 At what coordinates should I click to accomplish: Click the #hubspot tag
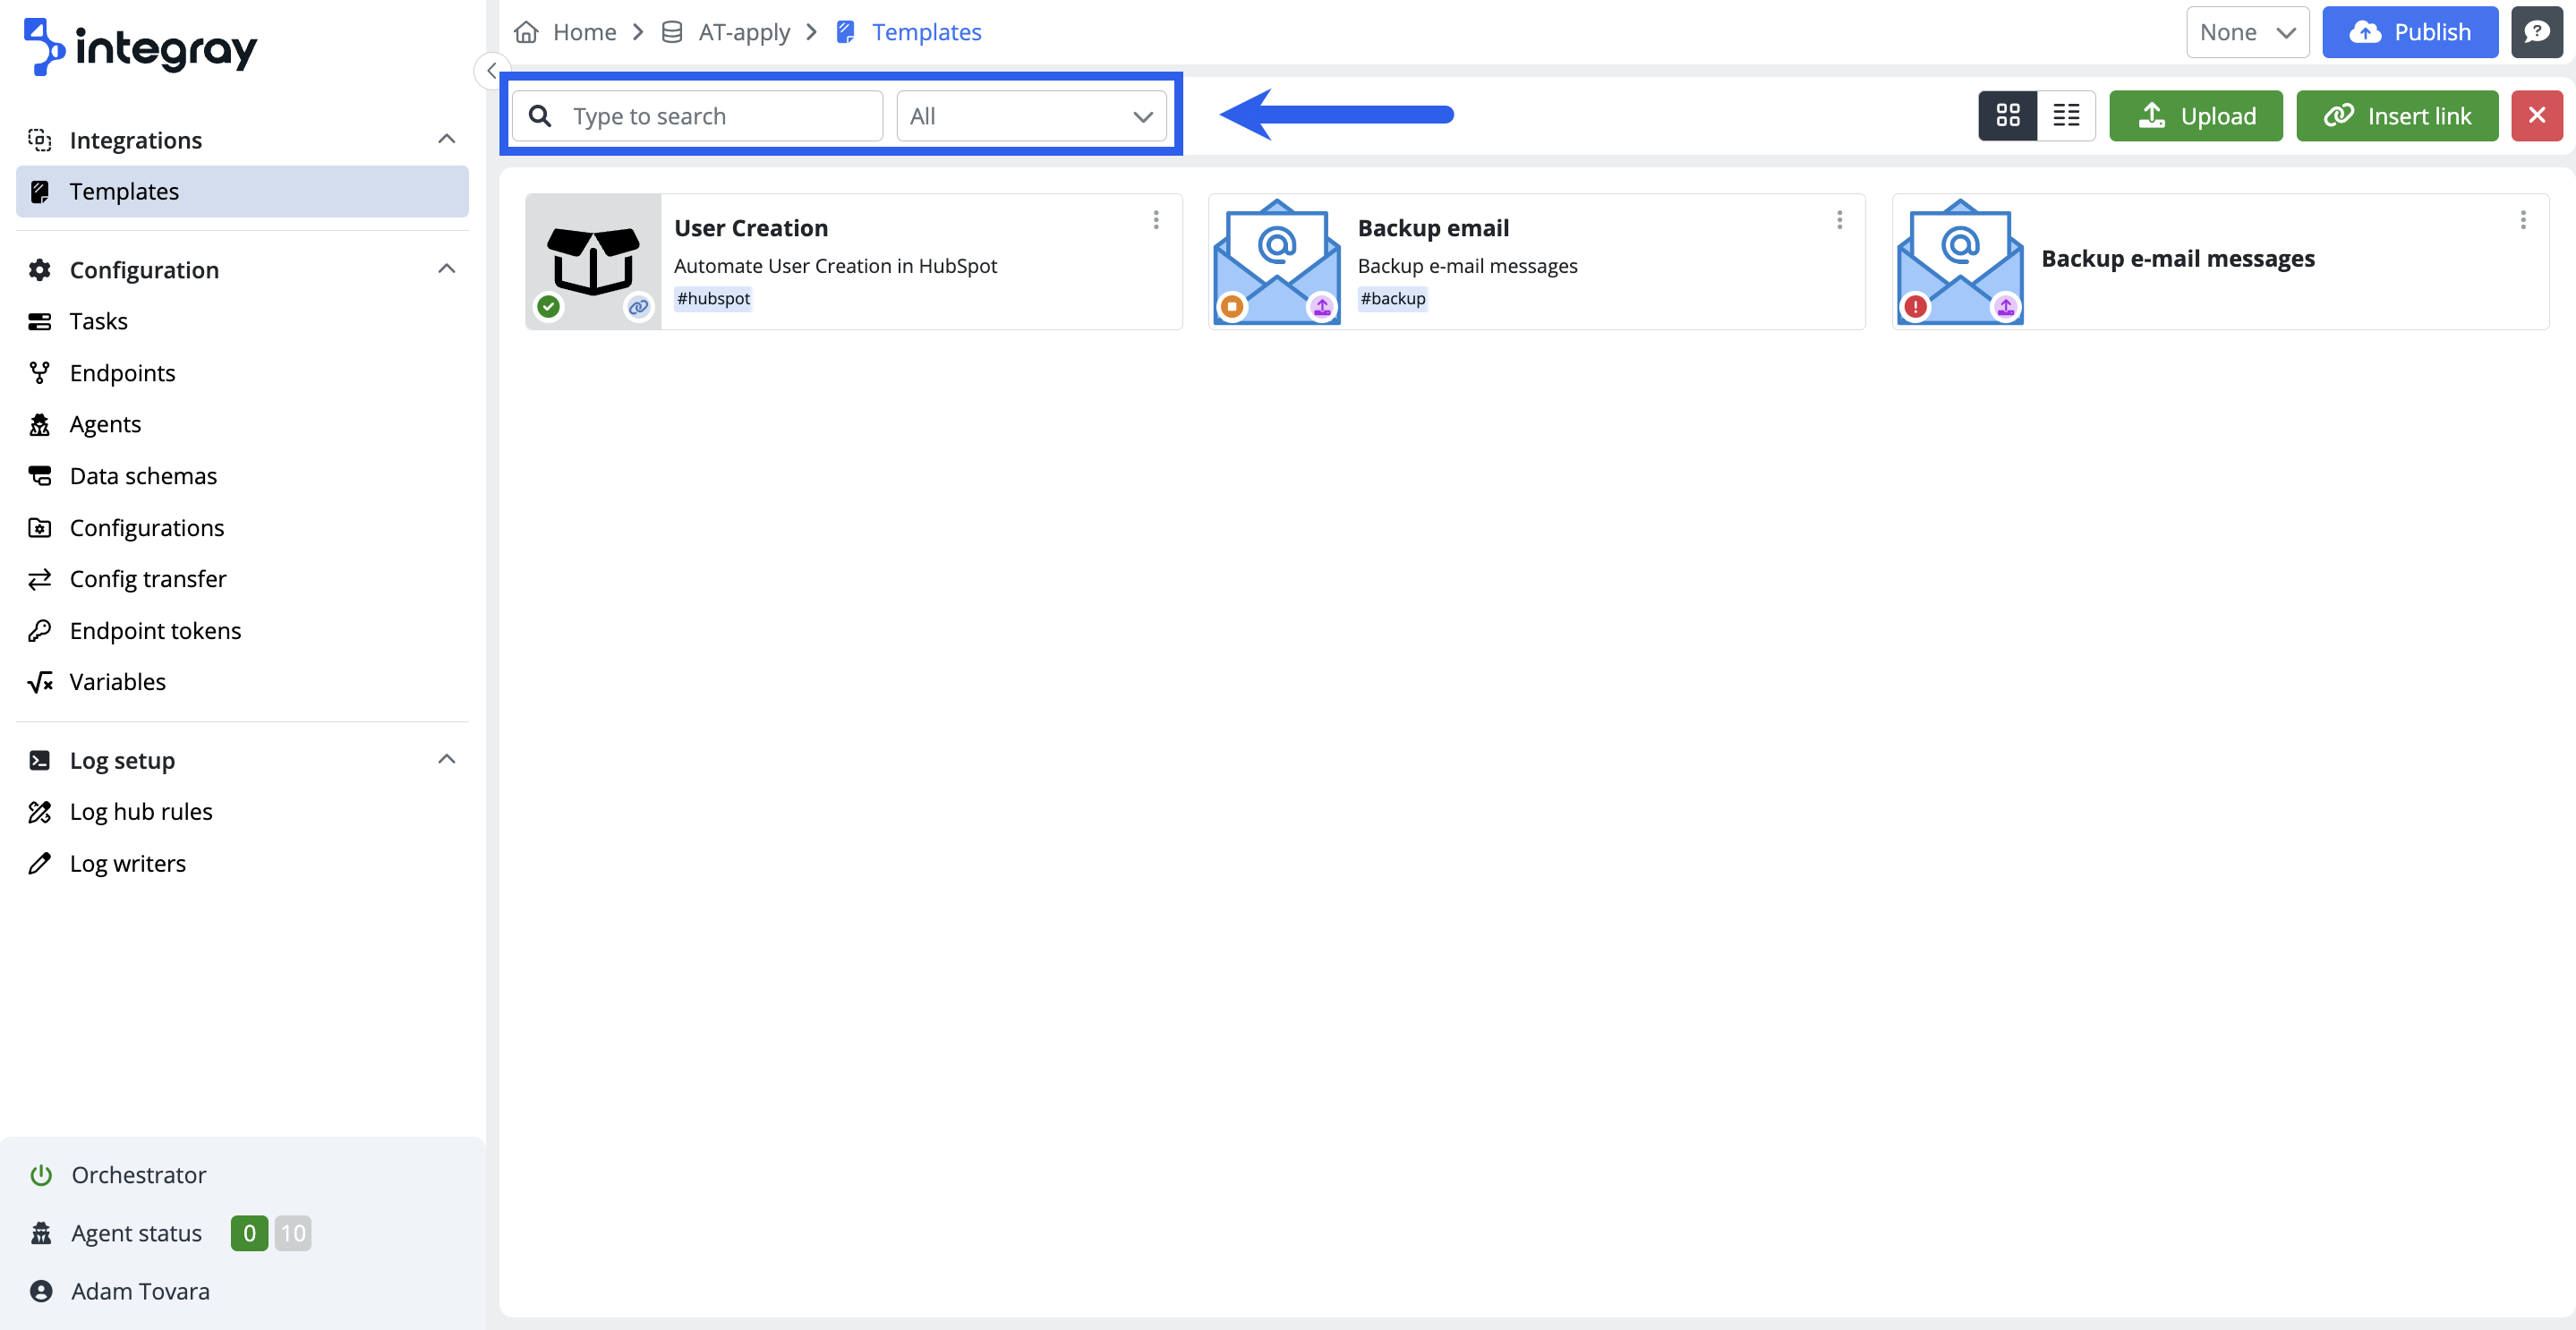(x=713, y=298)
